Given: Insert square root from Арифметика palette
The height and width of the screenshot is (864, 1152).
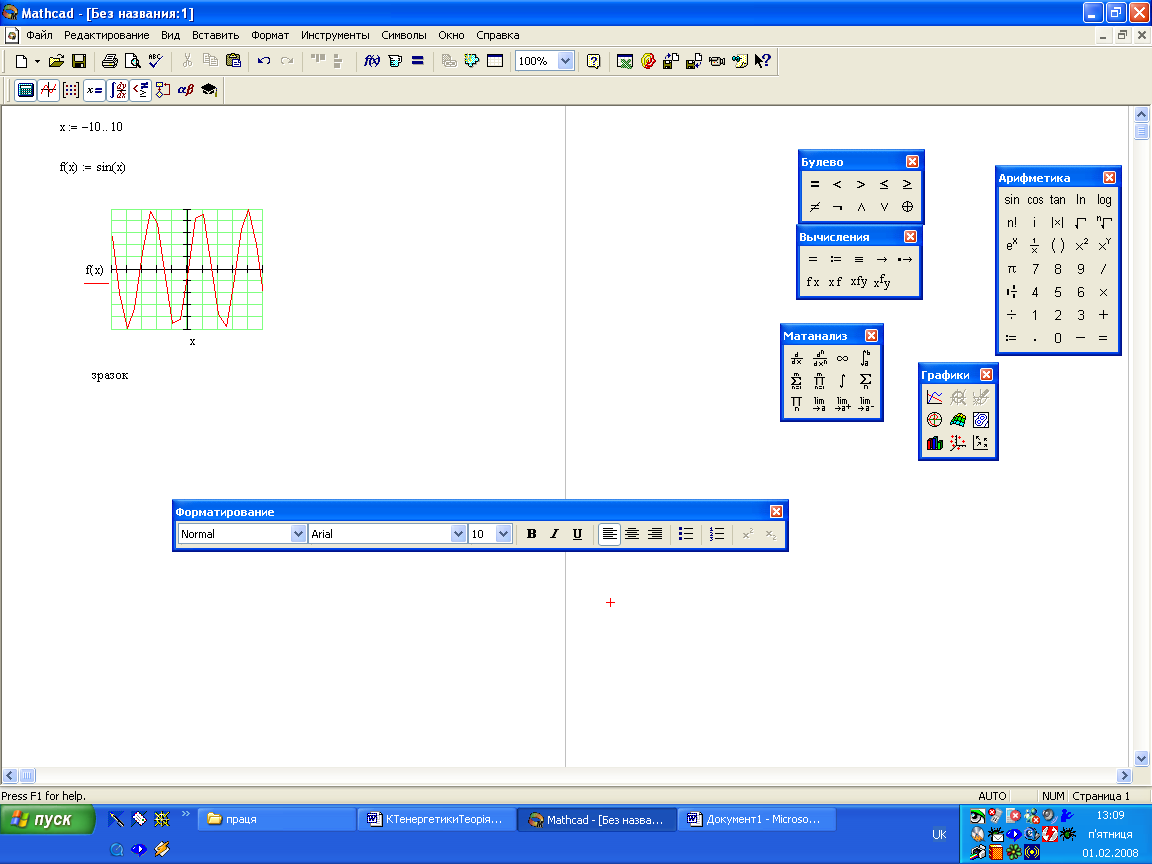Looking at the screenshot, I should click(1081, 223).
